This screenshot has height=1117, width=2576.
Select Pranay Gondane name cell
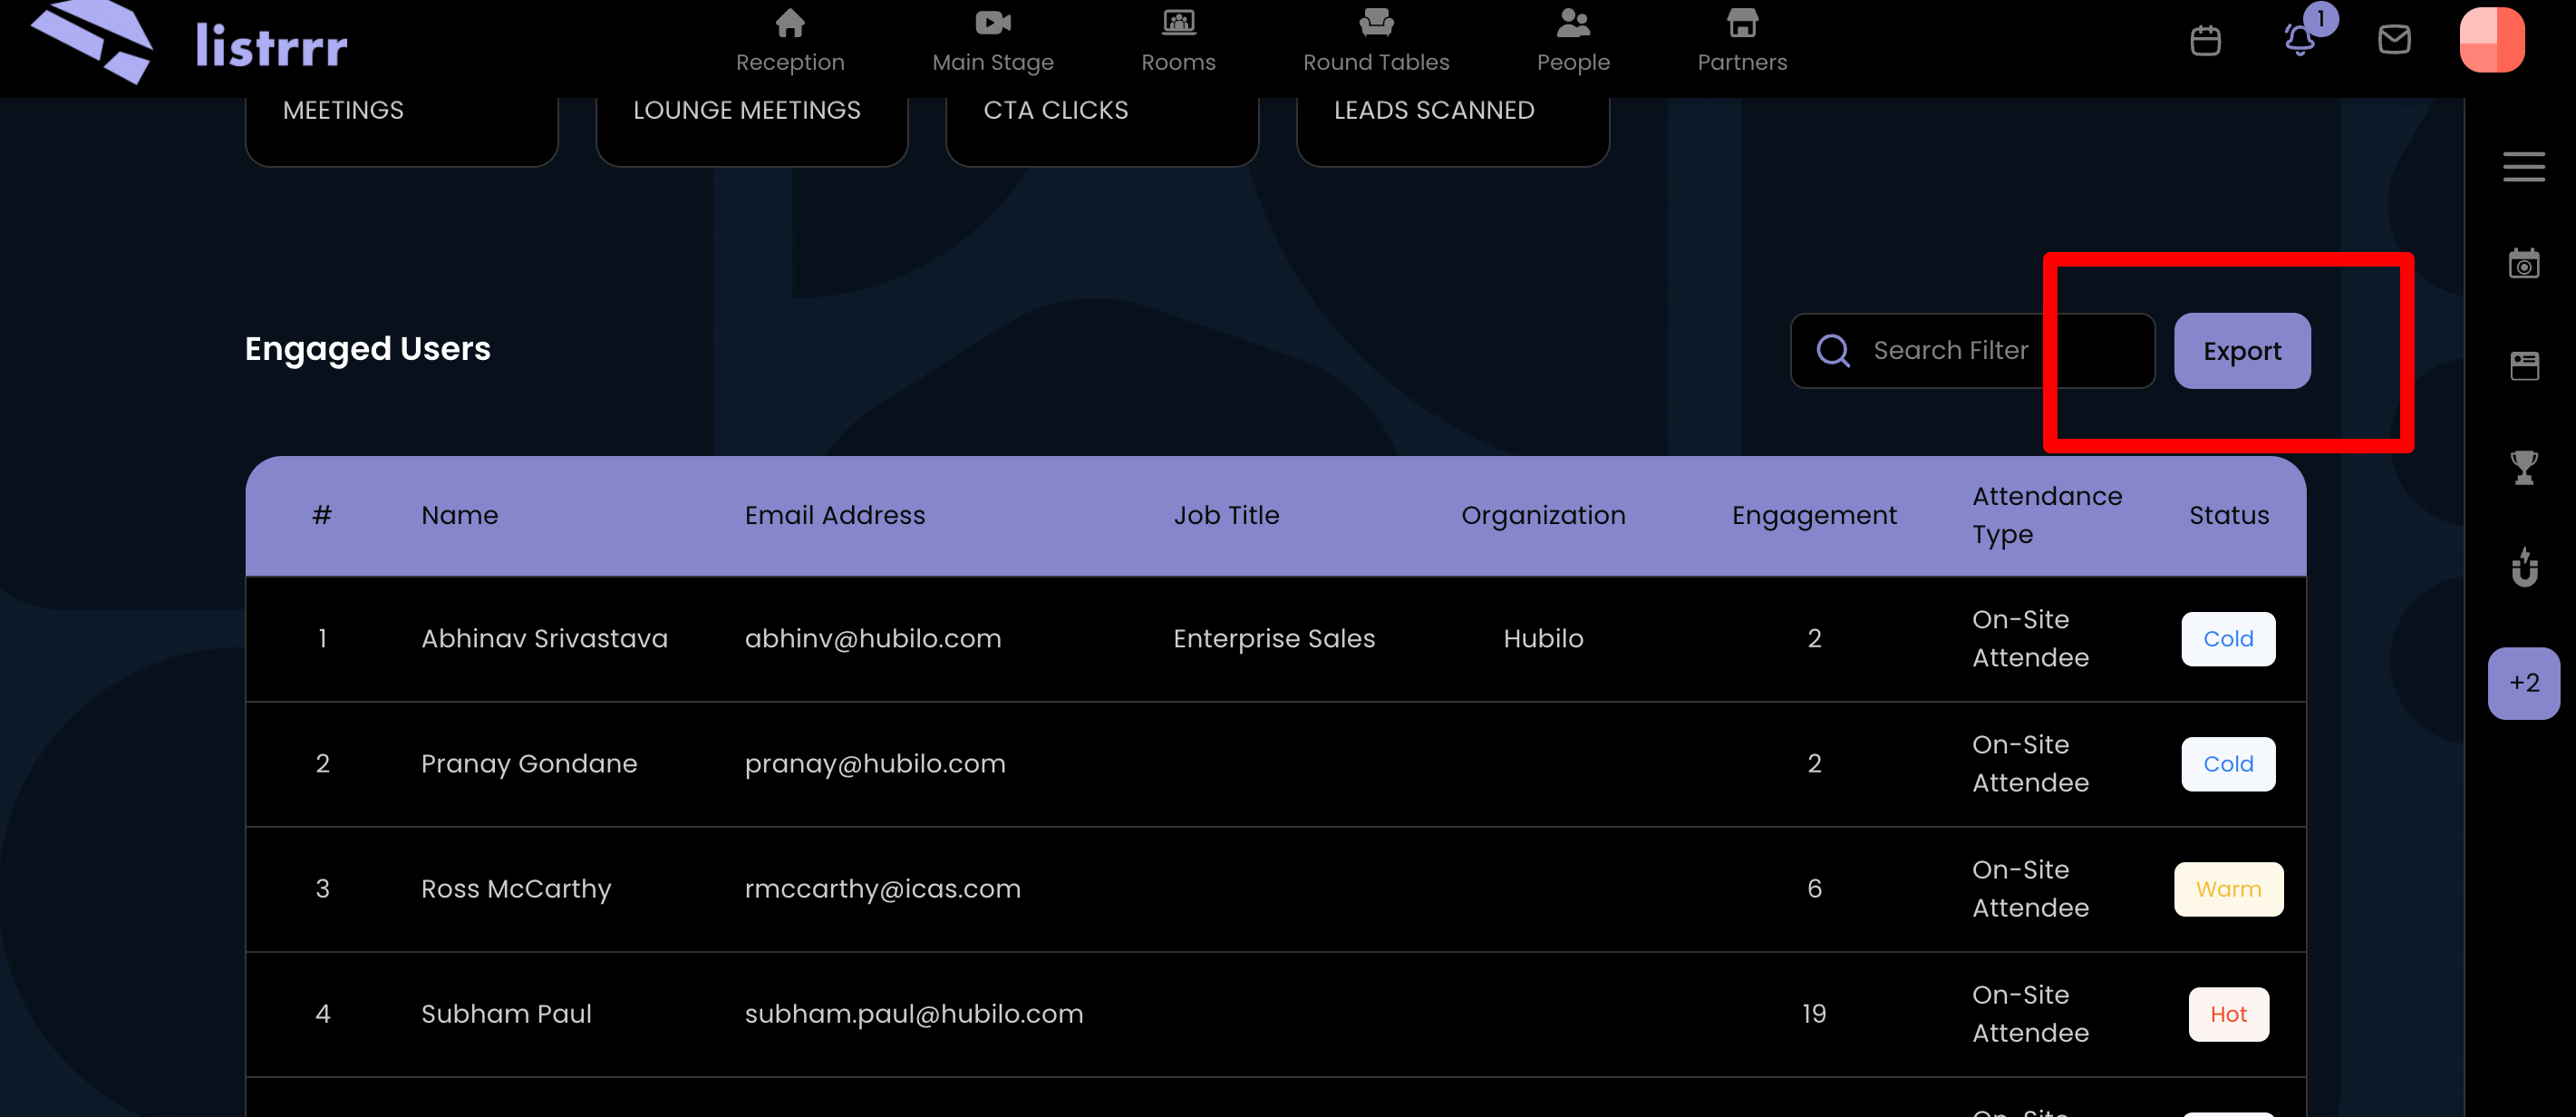pos(529,763)
